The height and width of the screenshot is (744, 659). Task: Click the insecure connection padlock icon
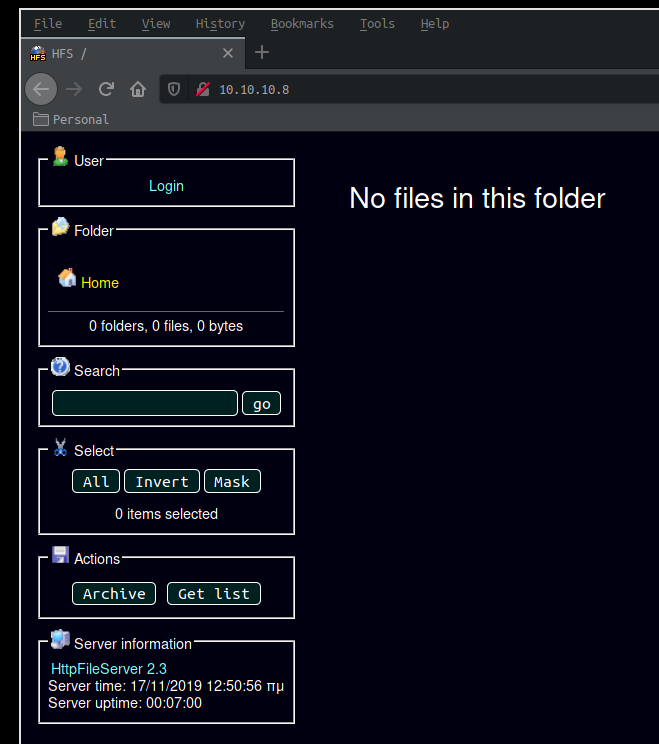(x=202, y=89)
